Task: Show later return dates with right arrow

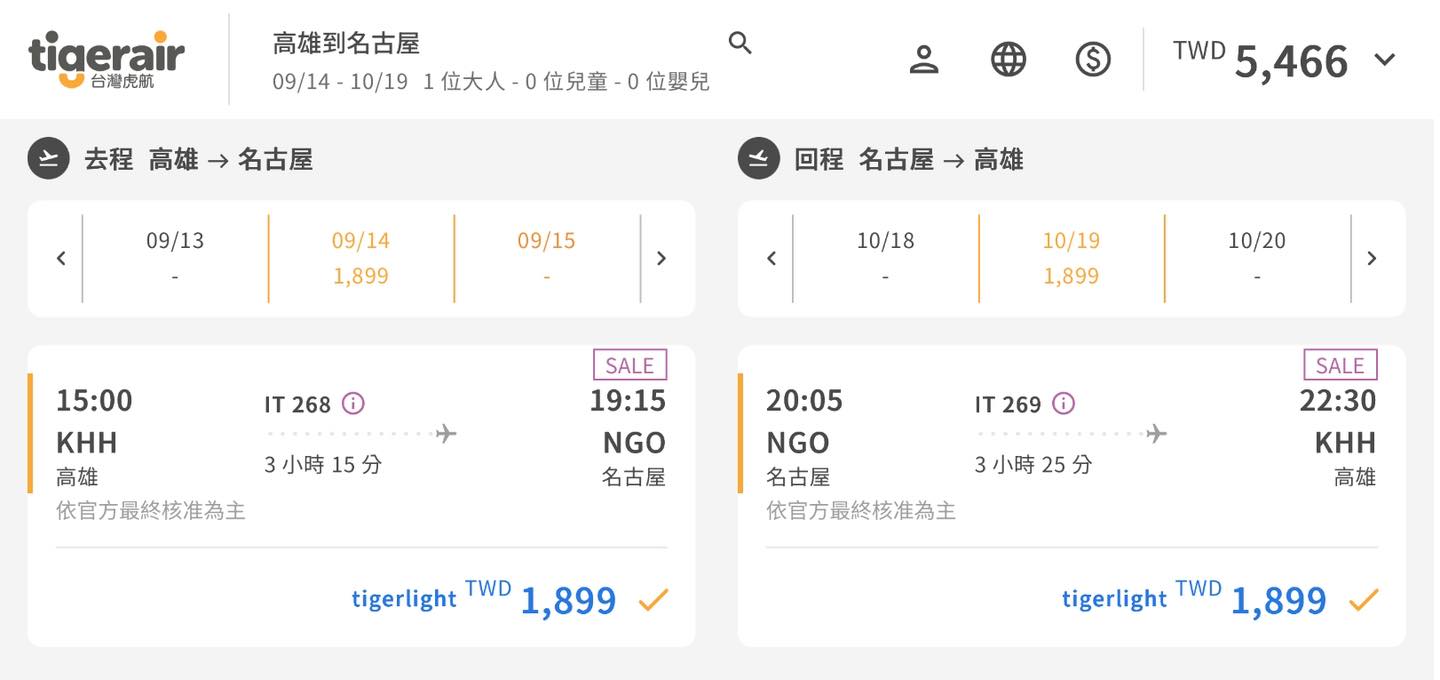Action: (1371, 258)
